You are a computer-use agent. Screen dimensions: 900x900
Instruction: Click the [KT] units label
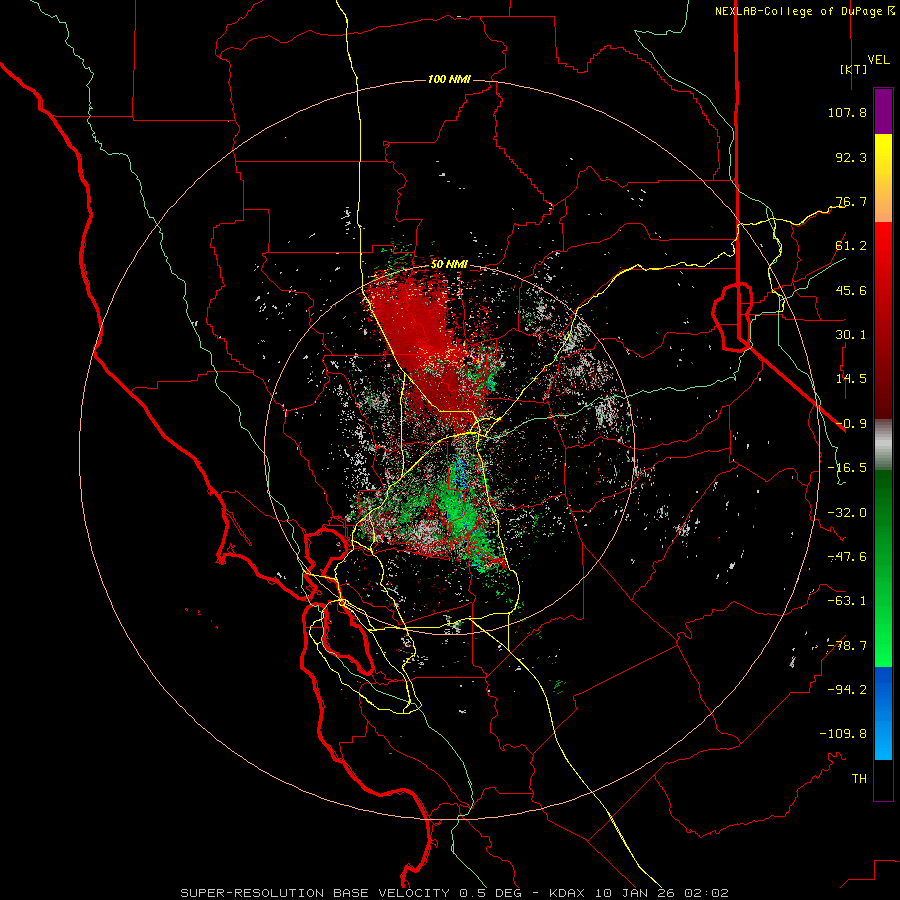click(853, 69)
